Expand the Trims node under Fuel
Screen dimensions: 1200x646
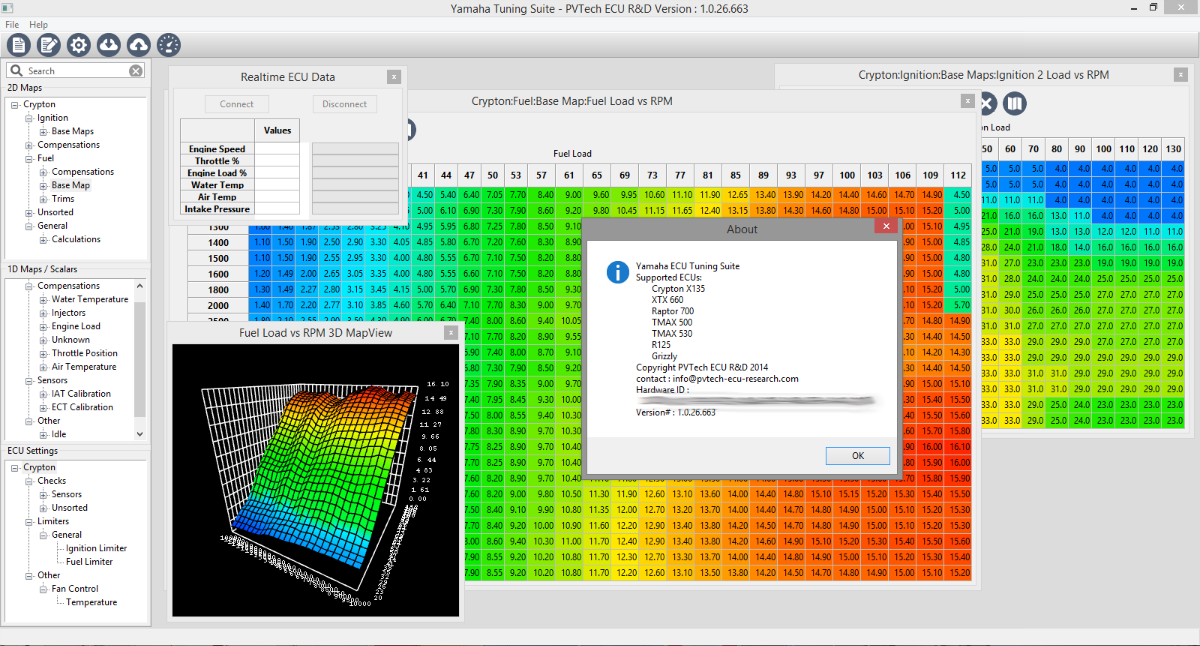pyautogui.click(x=43, y=199)
